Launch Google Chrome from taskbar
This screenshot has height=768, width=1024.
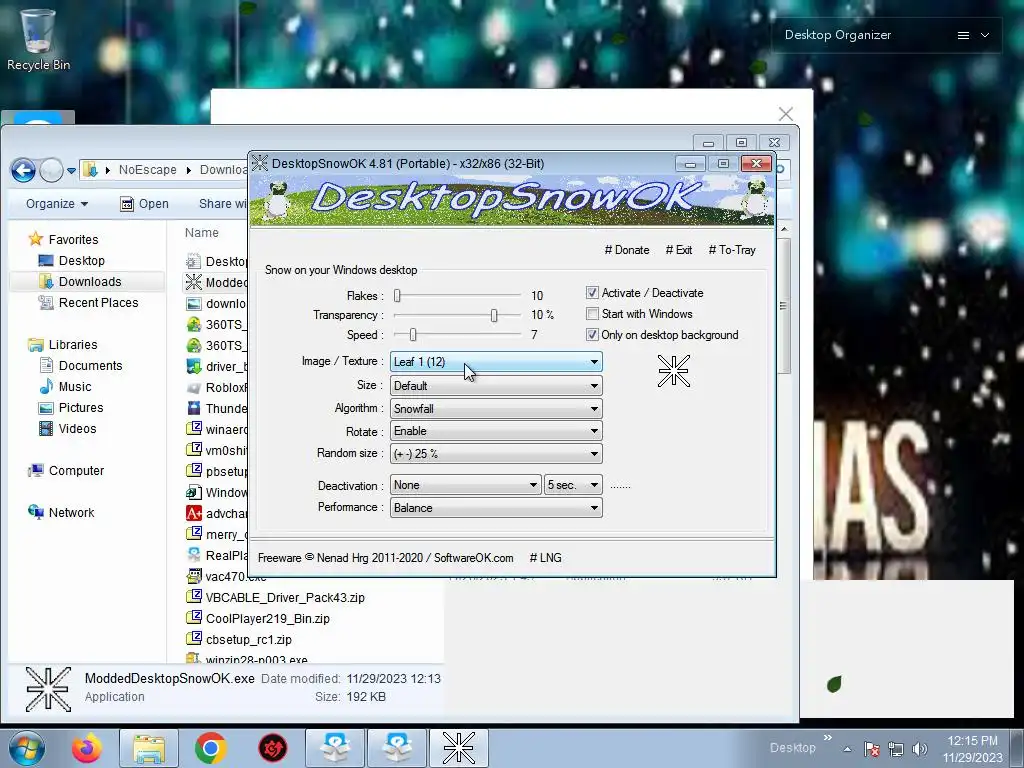click(x=210, y=748)
